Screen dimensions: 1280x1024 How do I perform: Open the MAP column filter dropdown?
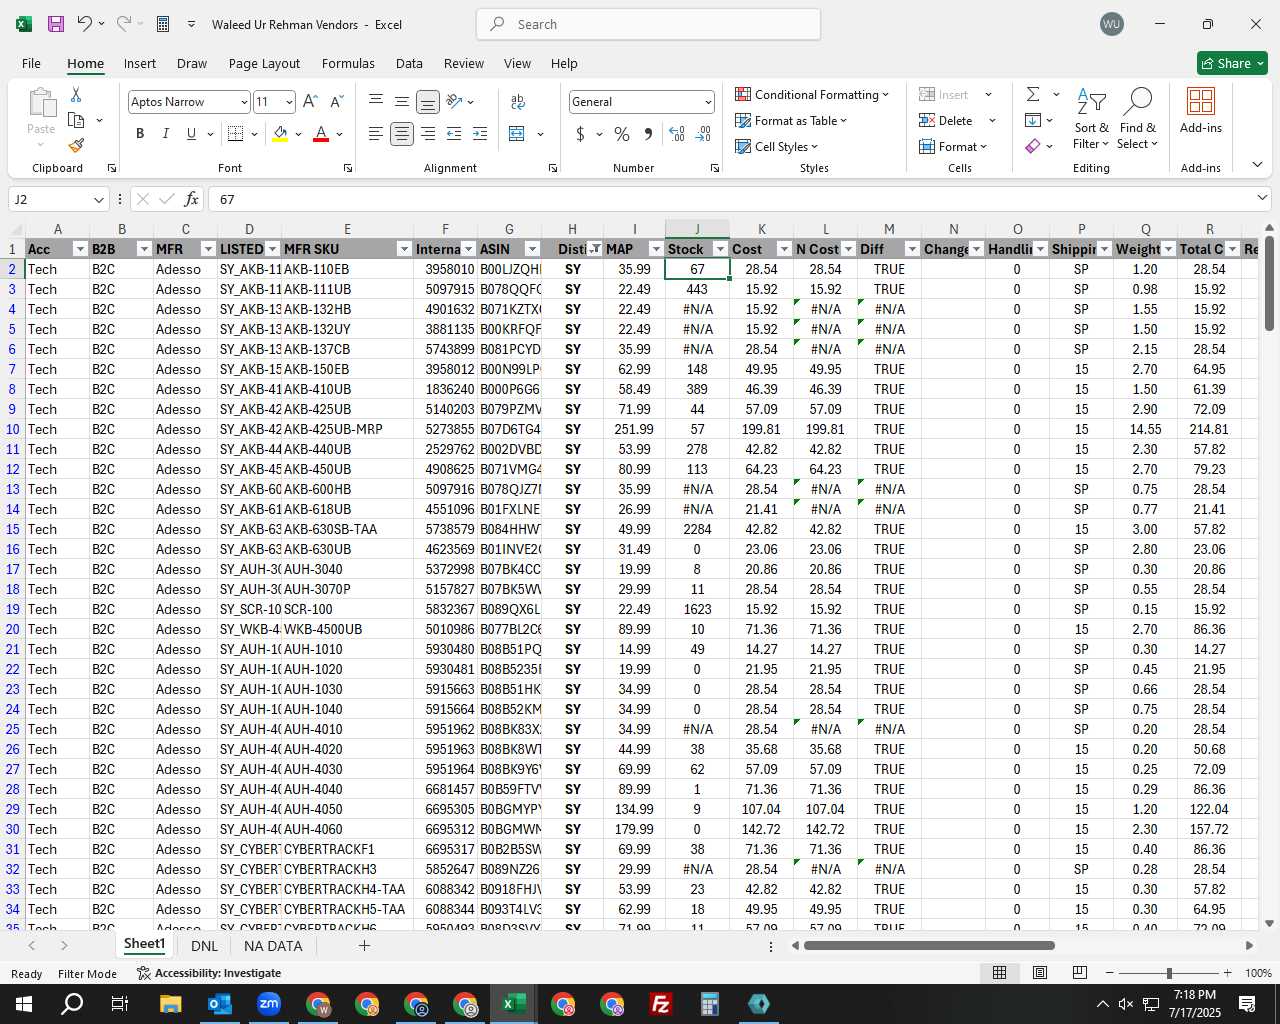pos(656,249)
